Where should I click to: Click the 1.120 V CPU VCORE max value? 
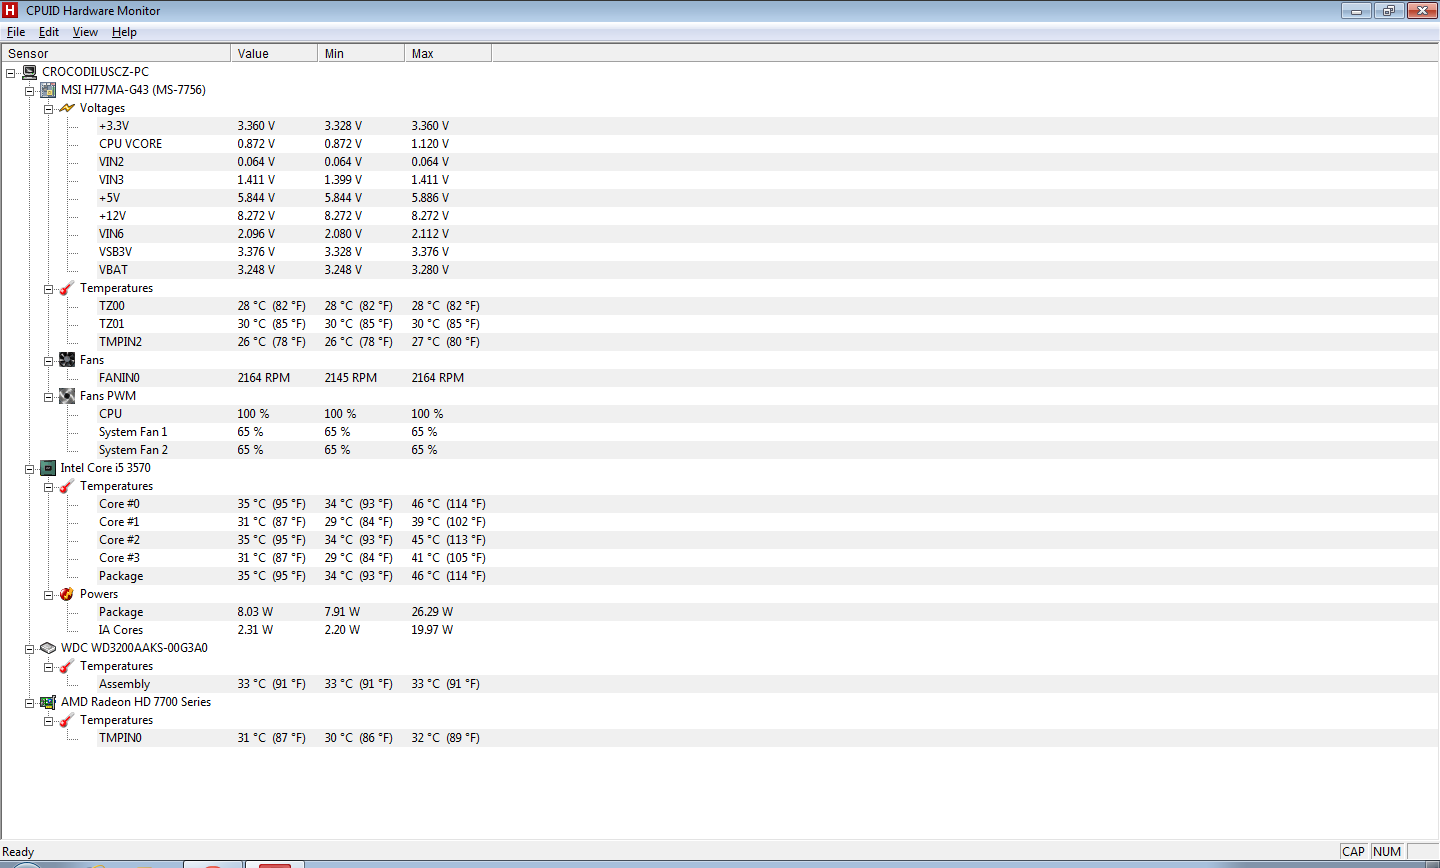point(430,144)
